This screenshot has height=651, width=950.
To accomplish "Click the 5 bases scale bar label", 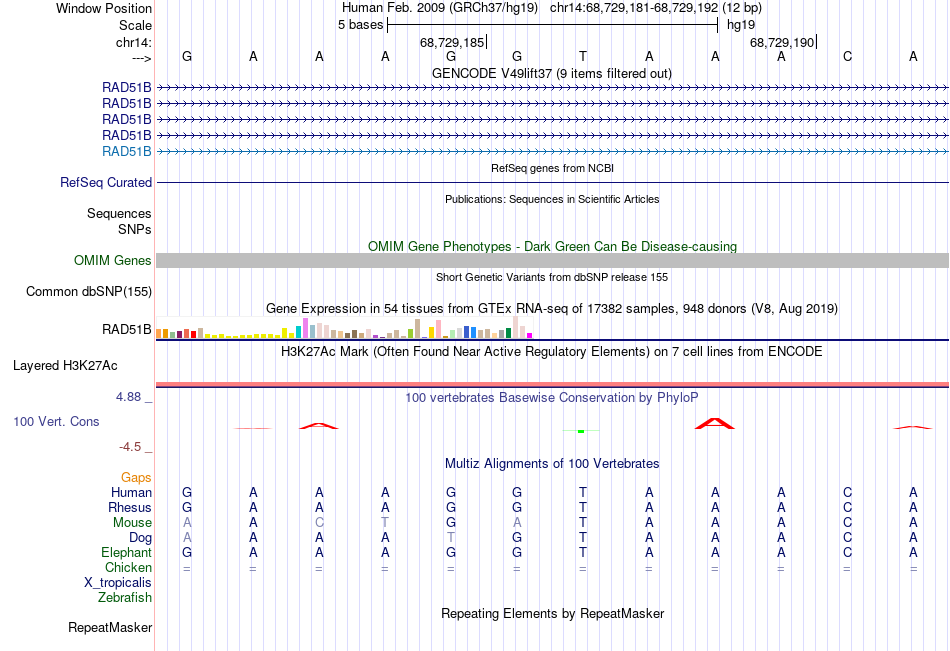I will click(x=360, y=25).
